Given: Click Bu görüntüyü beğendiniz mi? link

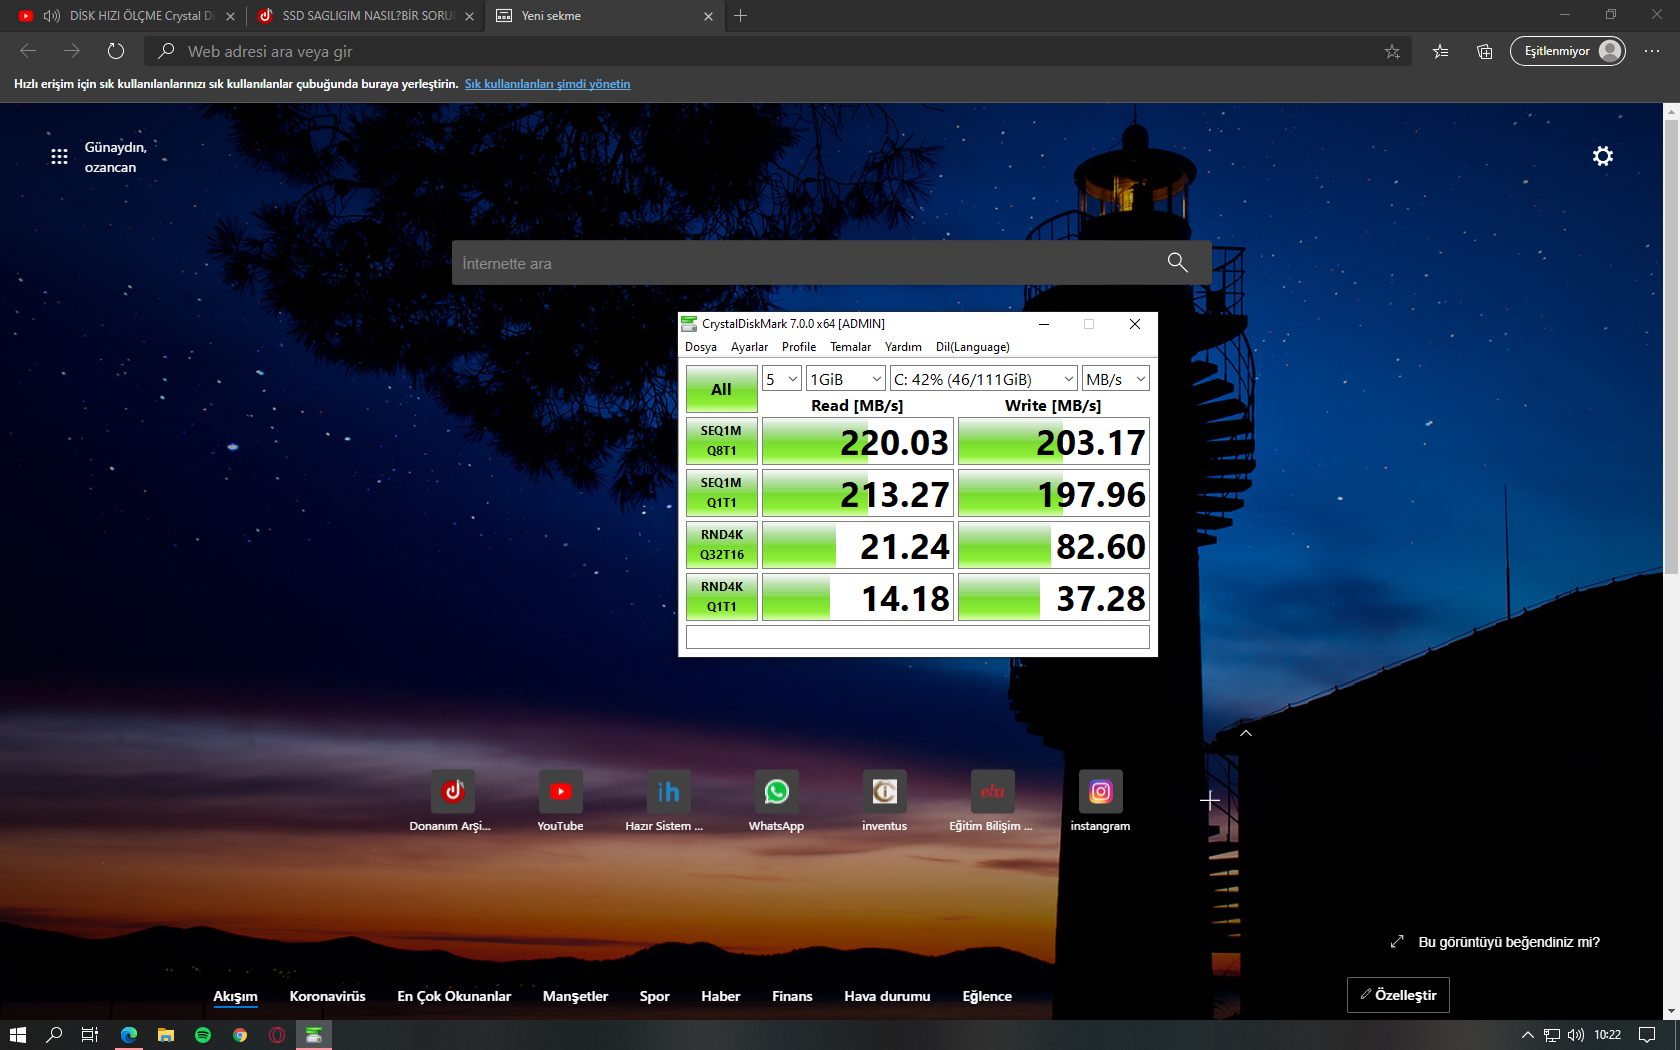Looking at the screenshot, I should pos(1509,942).
